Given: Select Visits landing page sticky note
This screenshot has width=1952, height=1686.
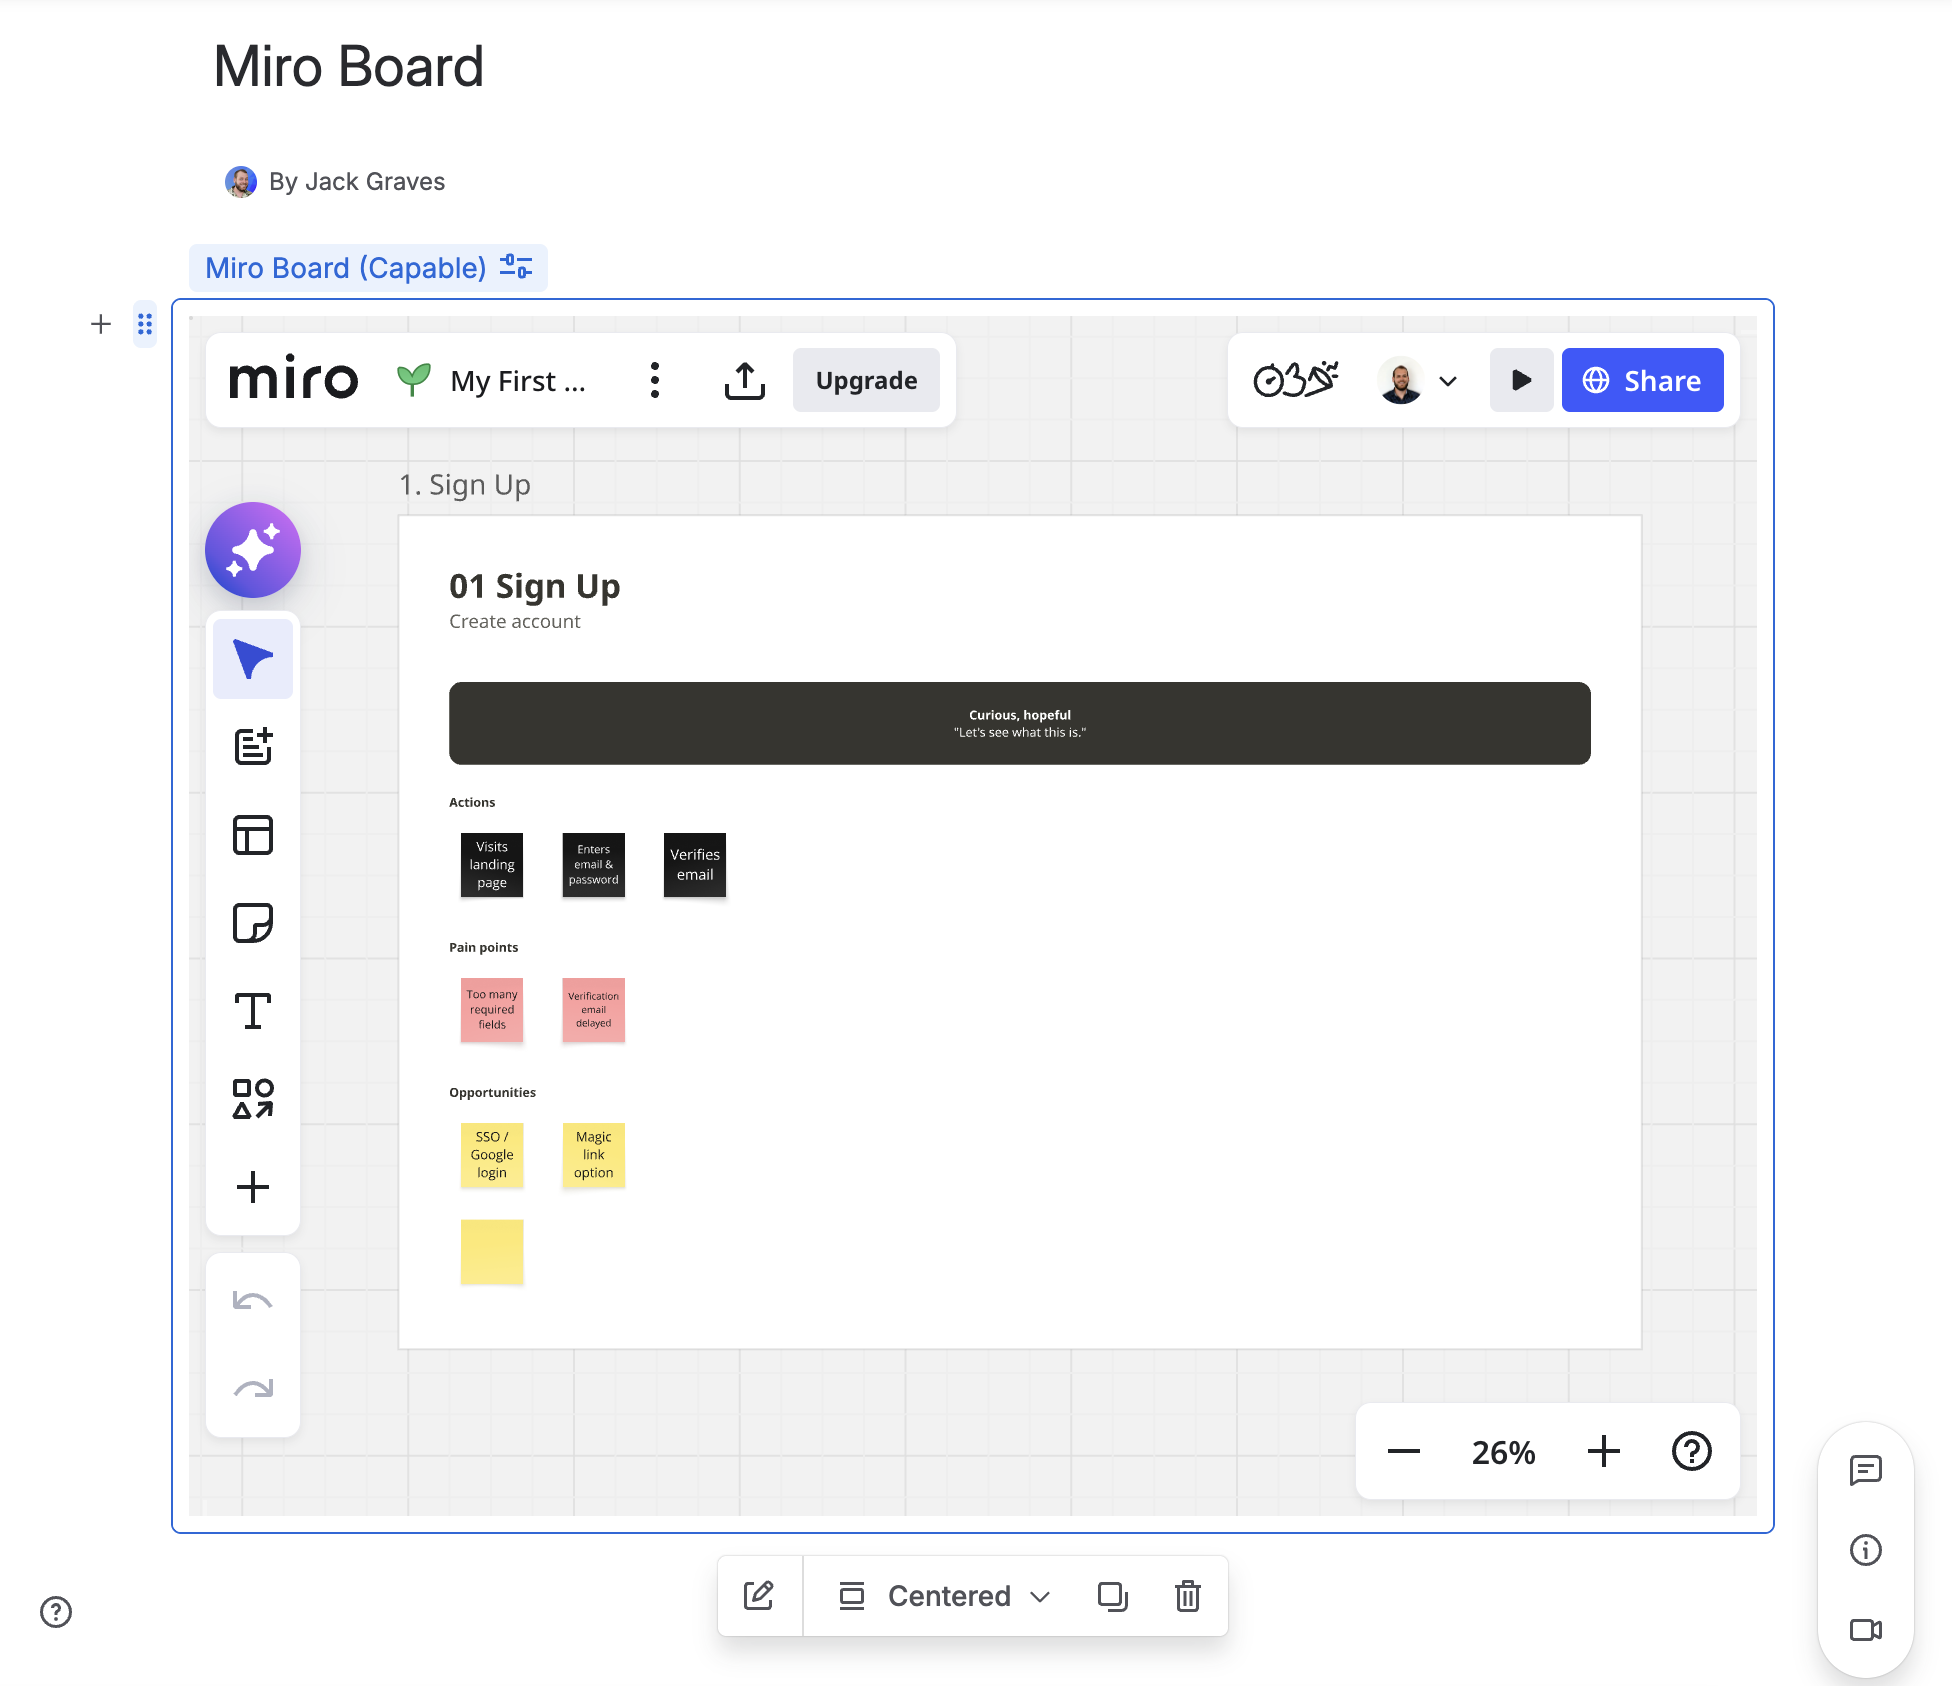Looking at the screenshot, I should [x=492, y=865].
